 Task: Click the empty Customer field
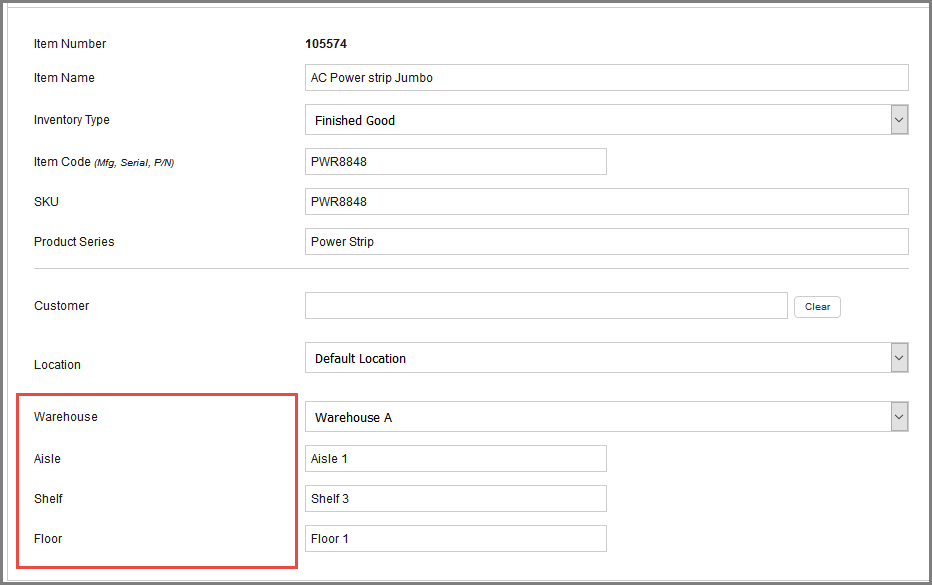546,306
